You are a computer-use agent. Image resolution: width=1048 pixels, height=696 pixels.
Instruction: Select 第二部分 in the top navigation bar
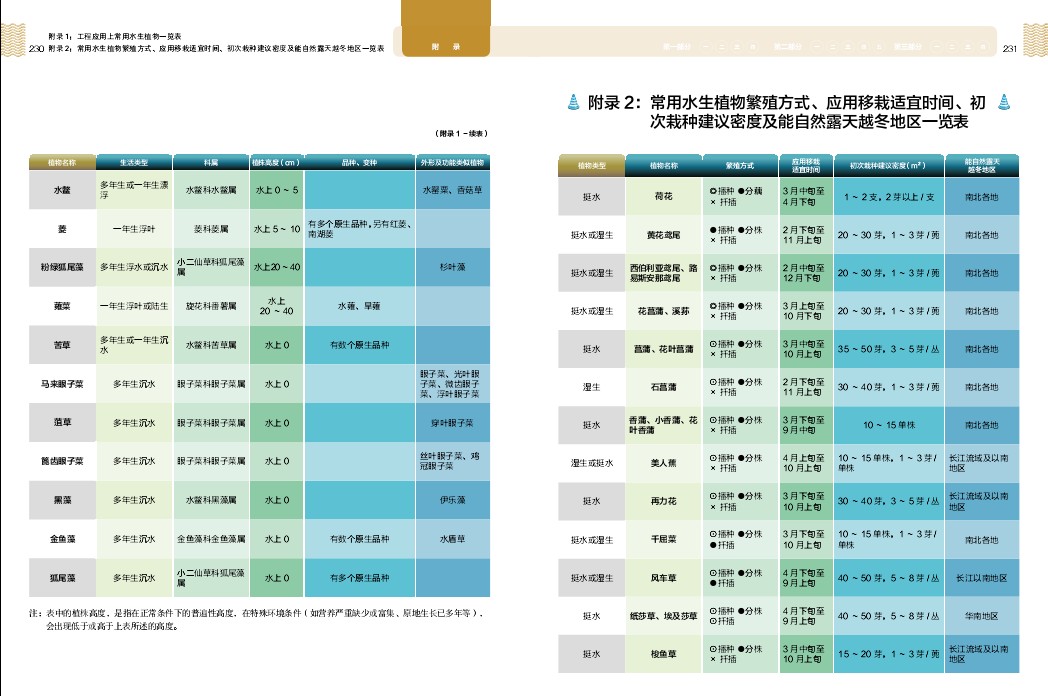(x=787, y=47)
